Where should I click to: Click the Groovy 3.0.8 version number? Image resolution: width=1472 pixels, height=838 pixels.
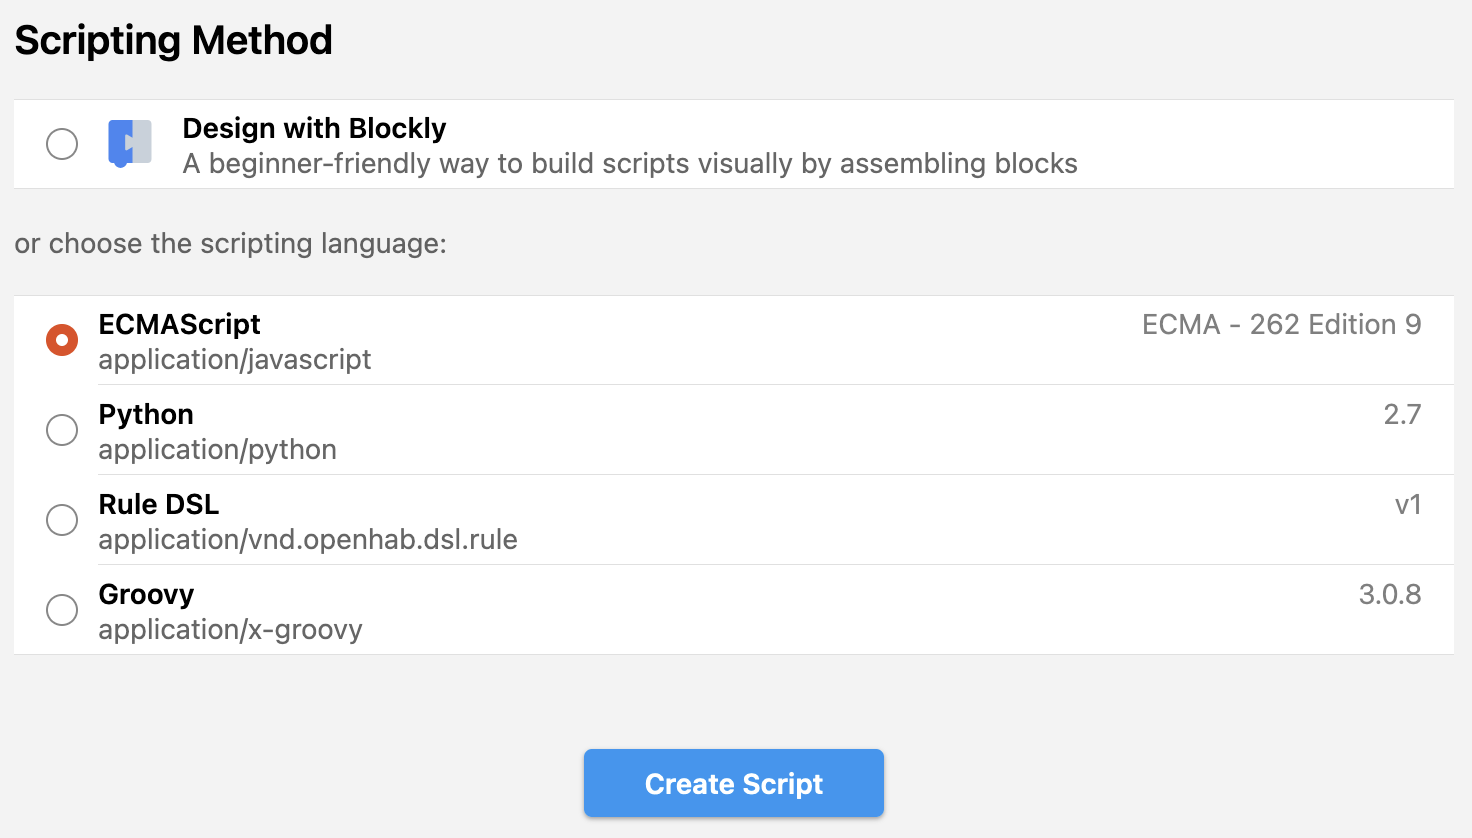[x=1390, y=594]
